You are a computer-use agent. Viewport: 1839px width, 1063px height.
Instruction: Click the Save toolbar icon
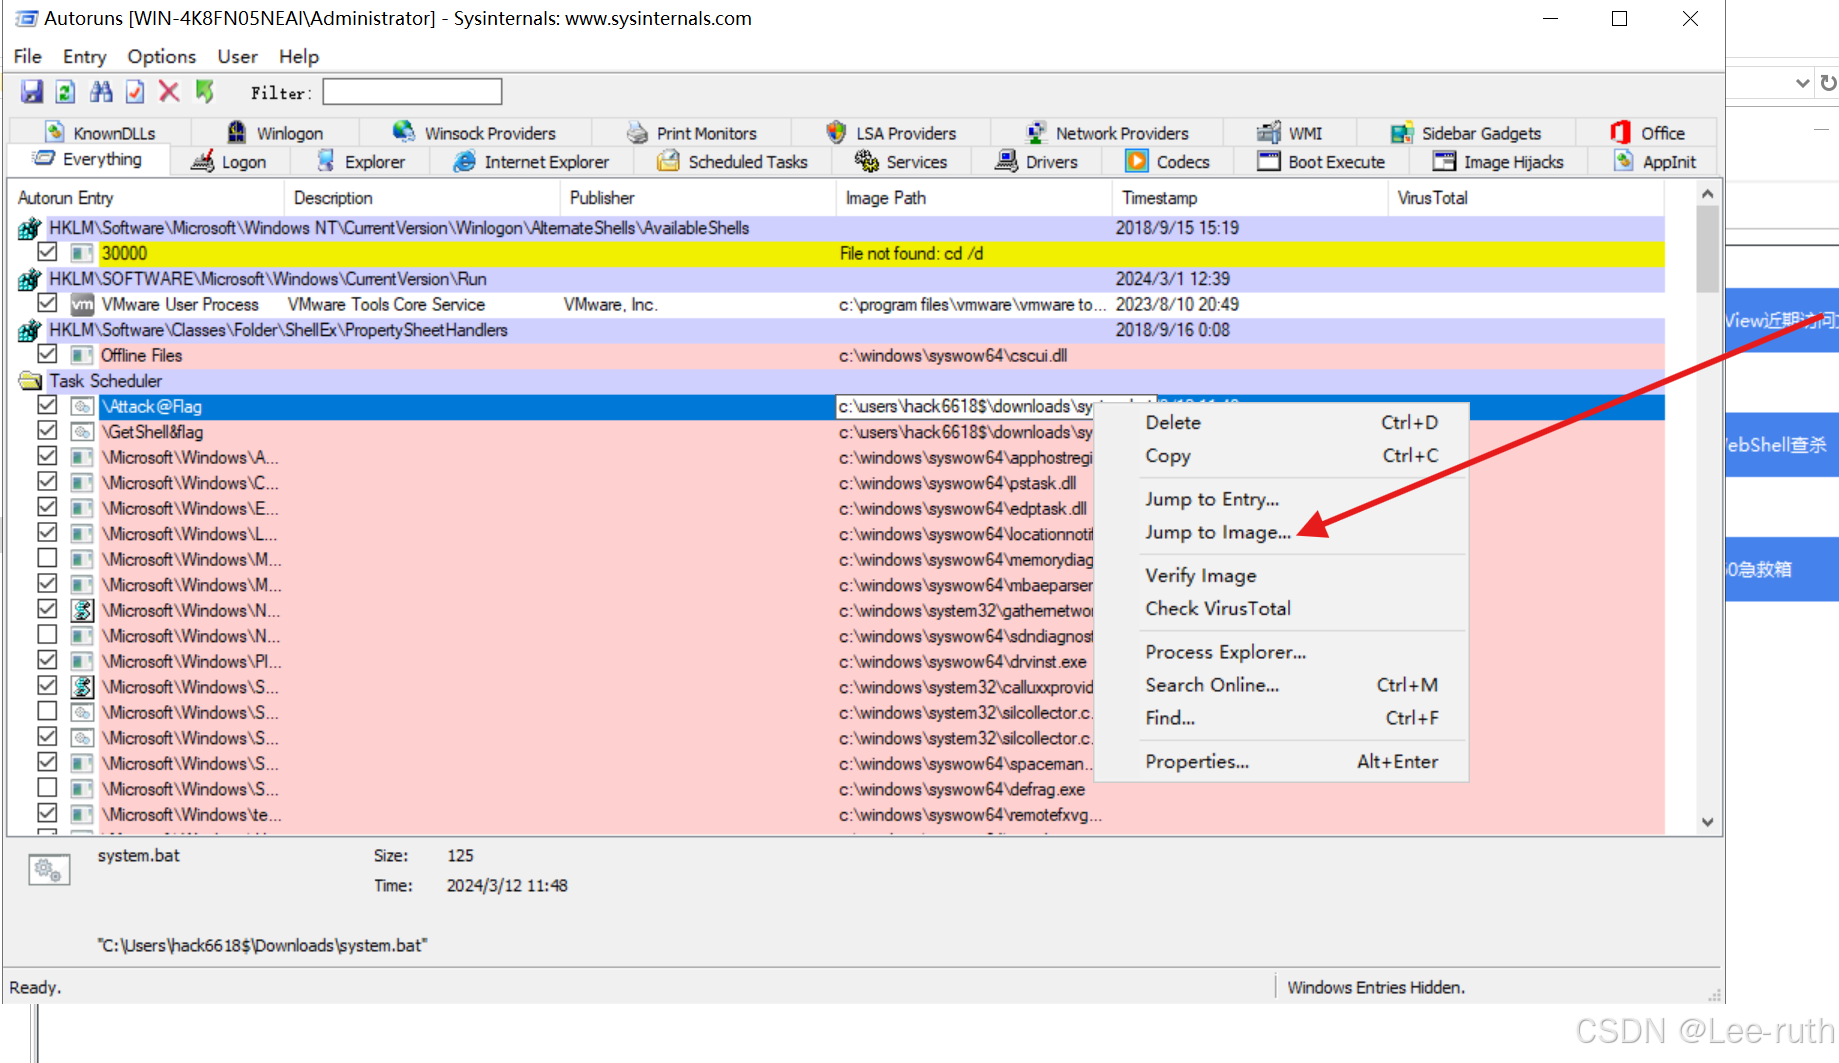click(32, 92)
